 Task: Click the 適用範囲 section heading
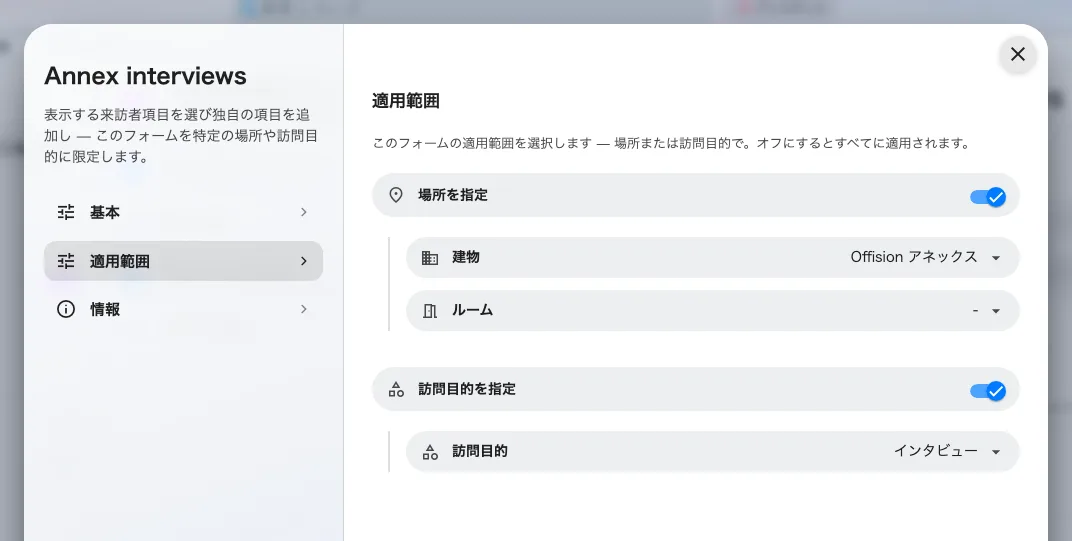point(405,101)
